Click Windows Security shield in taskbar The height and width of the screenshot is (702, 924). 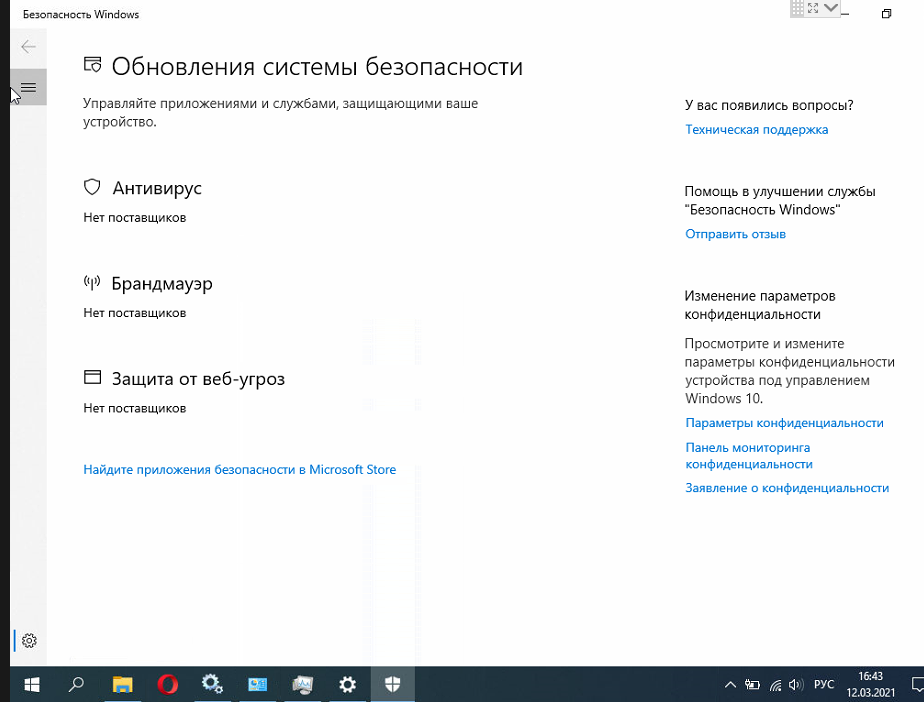pos(392,684)
